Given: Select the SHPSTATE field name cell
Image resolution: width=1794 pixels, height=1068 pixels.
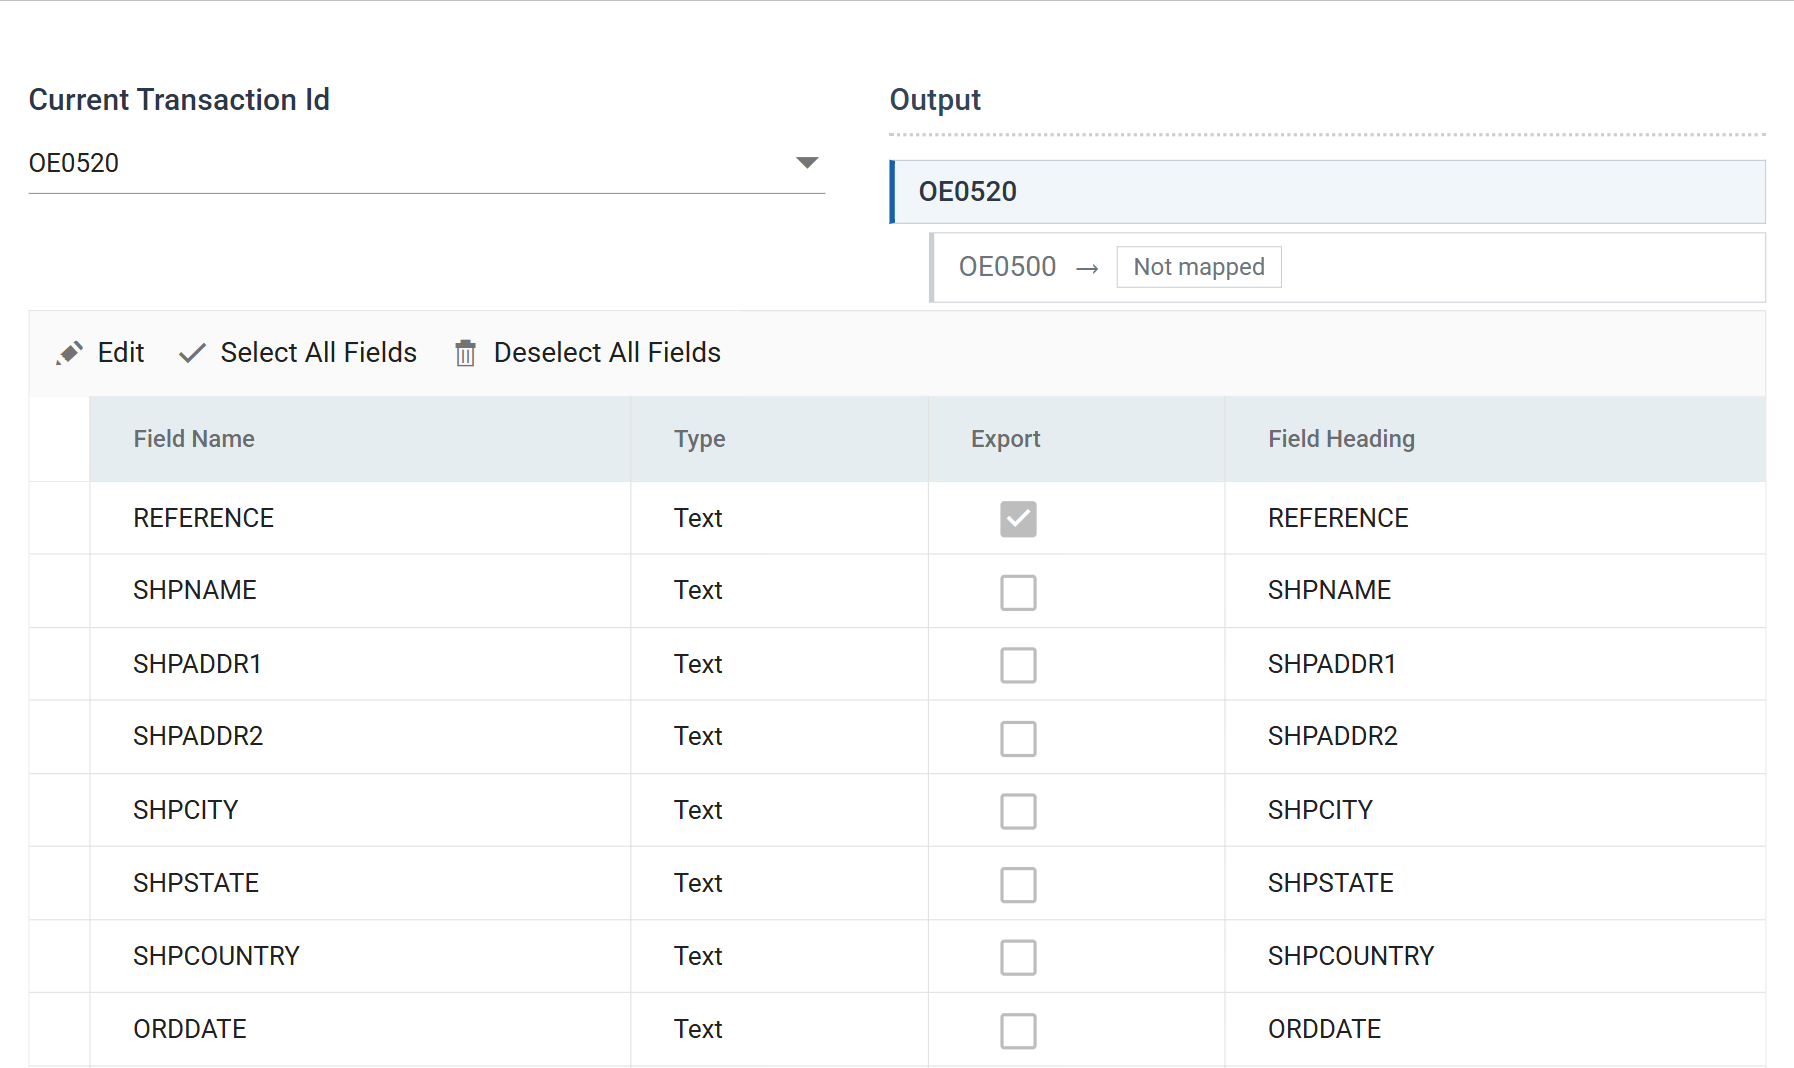Looking at the screenshot, I should tap(360, 883).
